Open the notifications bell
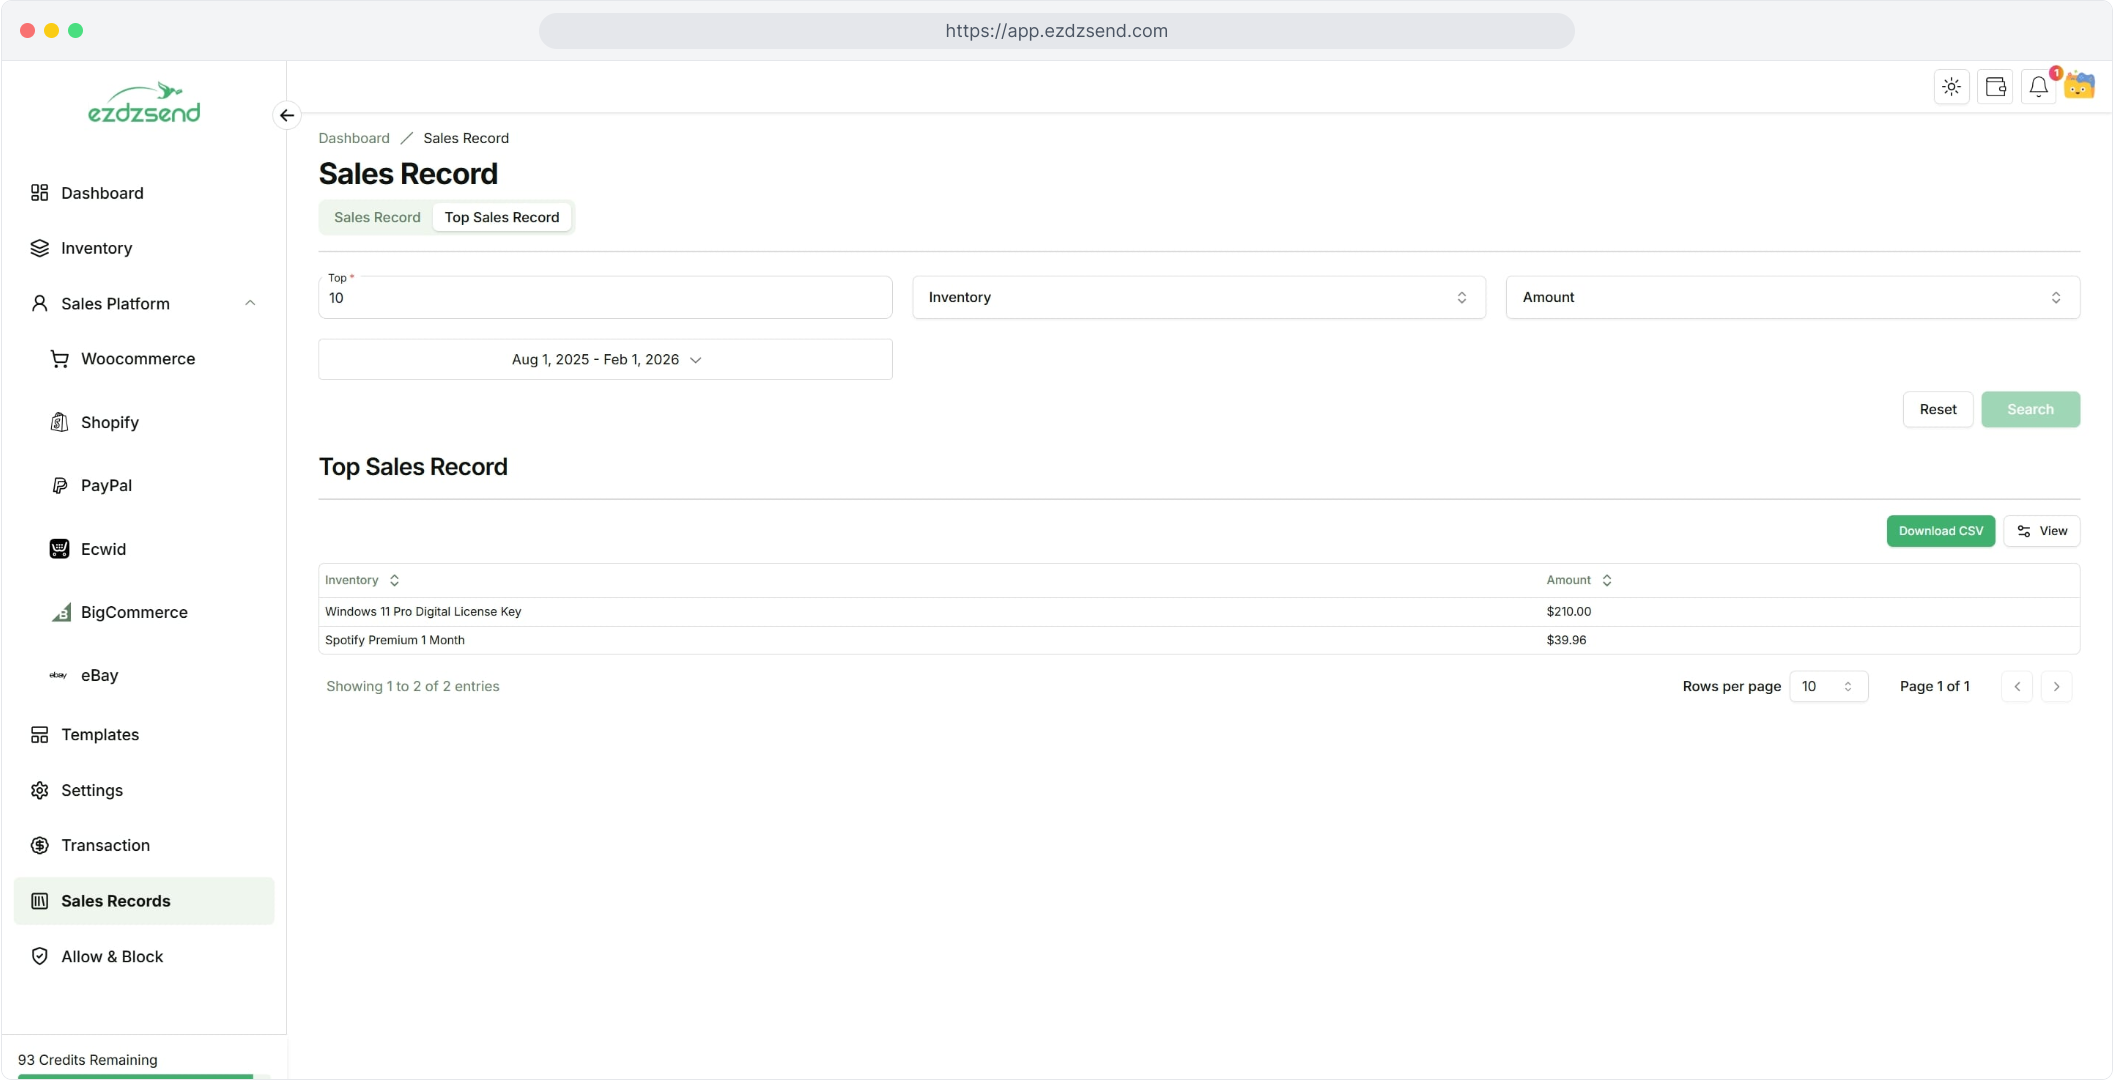Screen dimensions: 2114x1080 tap(2038, 87)
